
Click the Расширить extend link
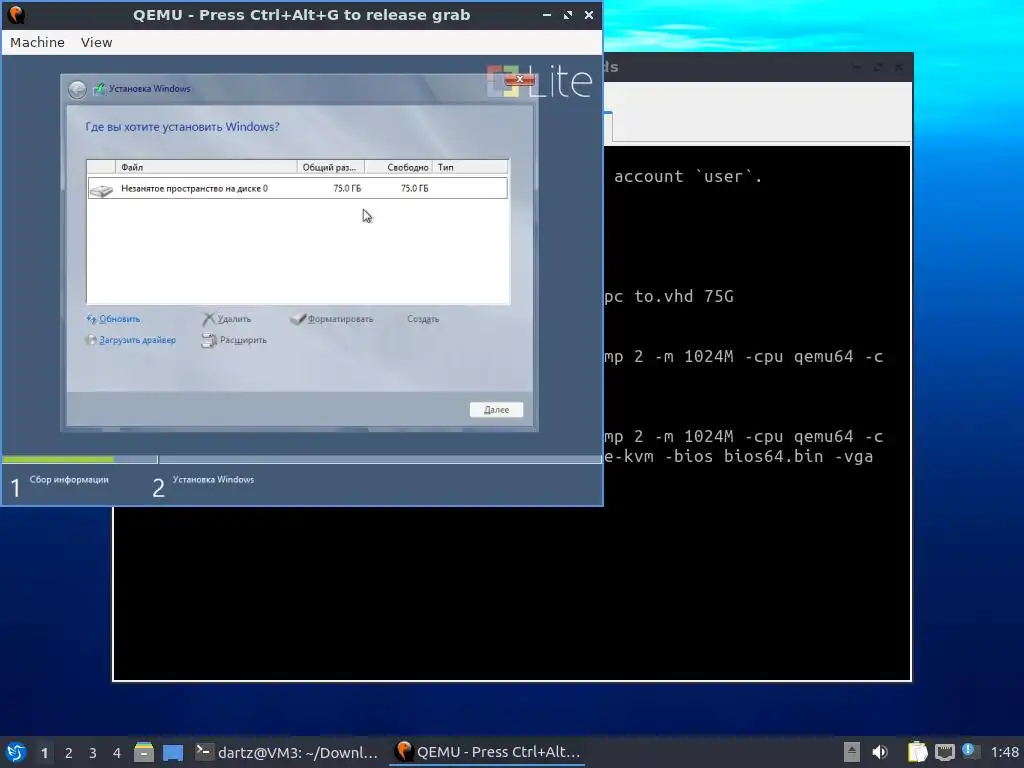point(243,340)
